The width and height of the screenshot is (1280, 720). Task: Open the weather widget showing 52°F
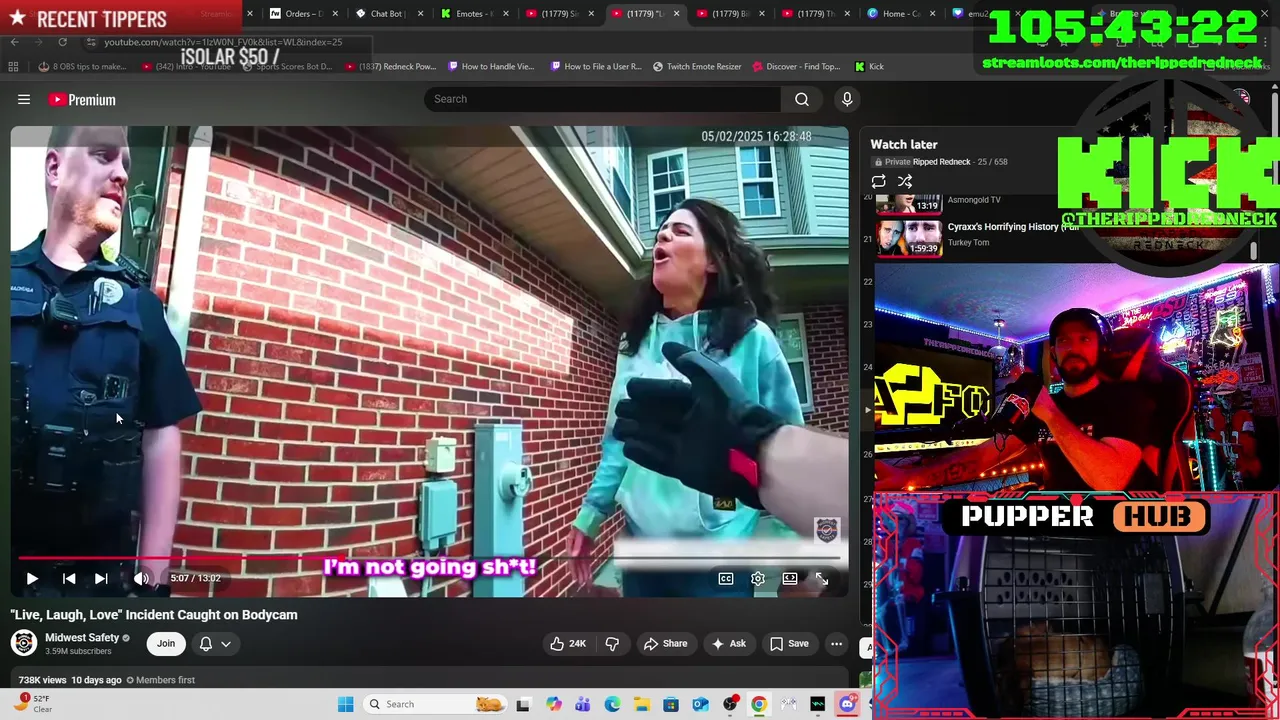click(32, 704)
